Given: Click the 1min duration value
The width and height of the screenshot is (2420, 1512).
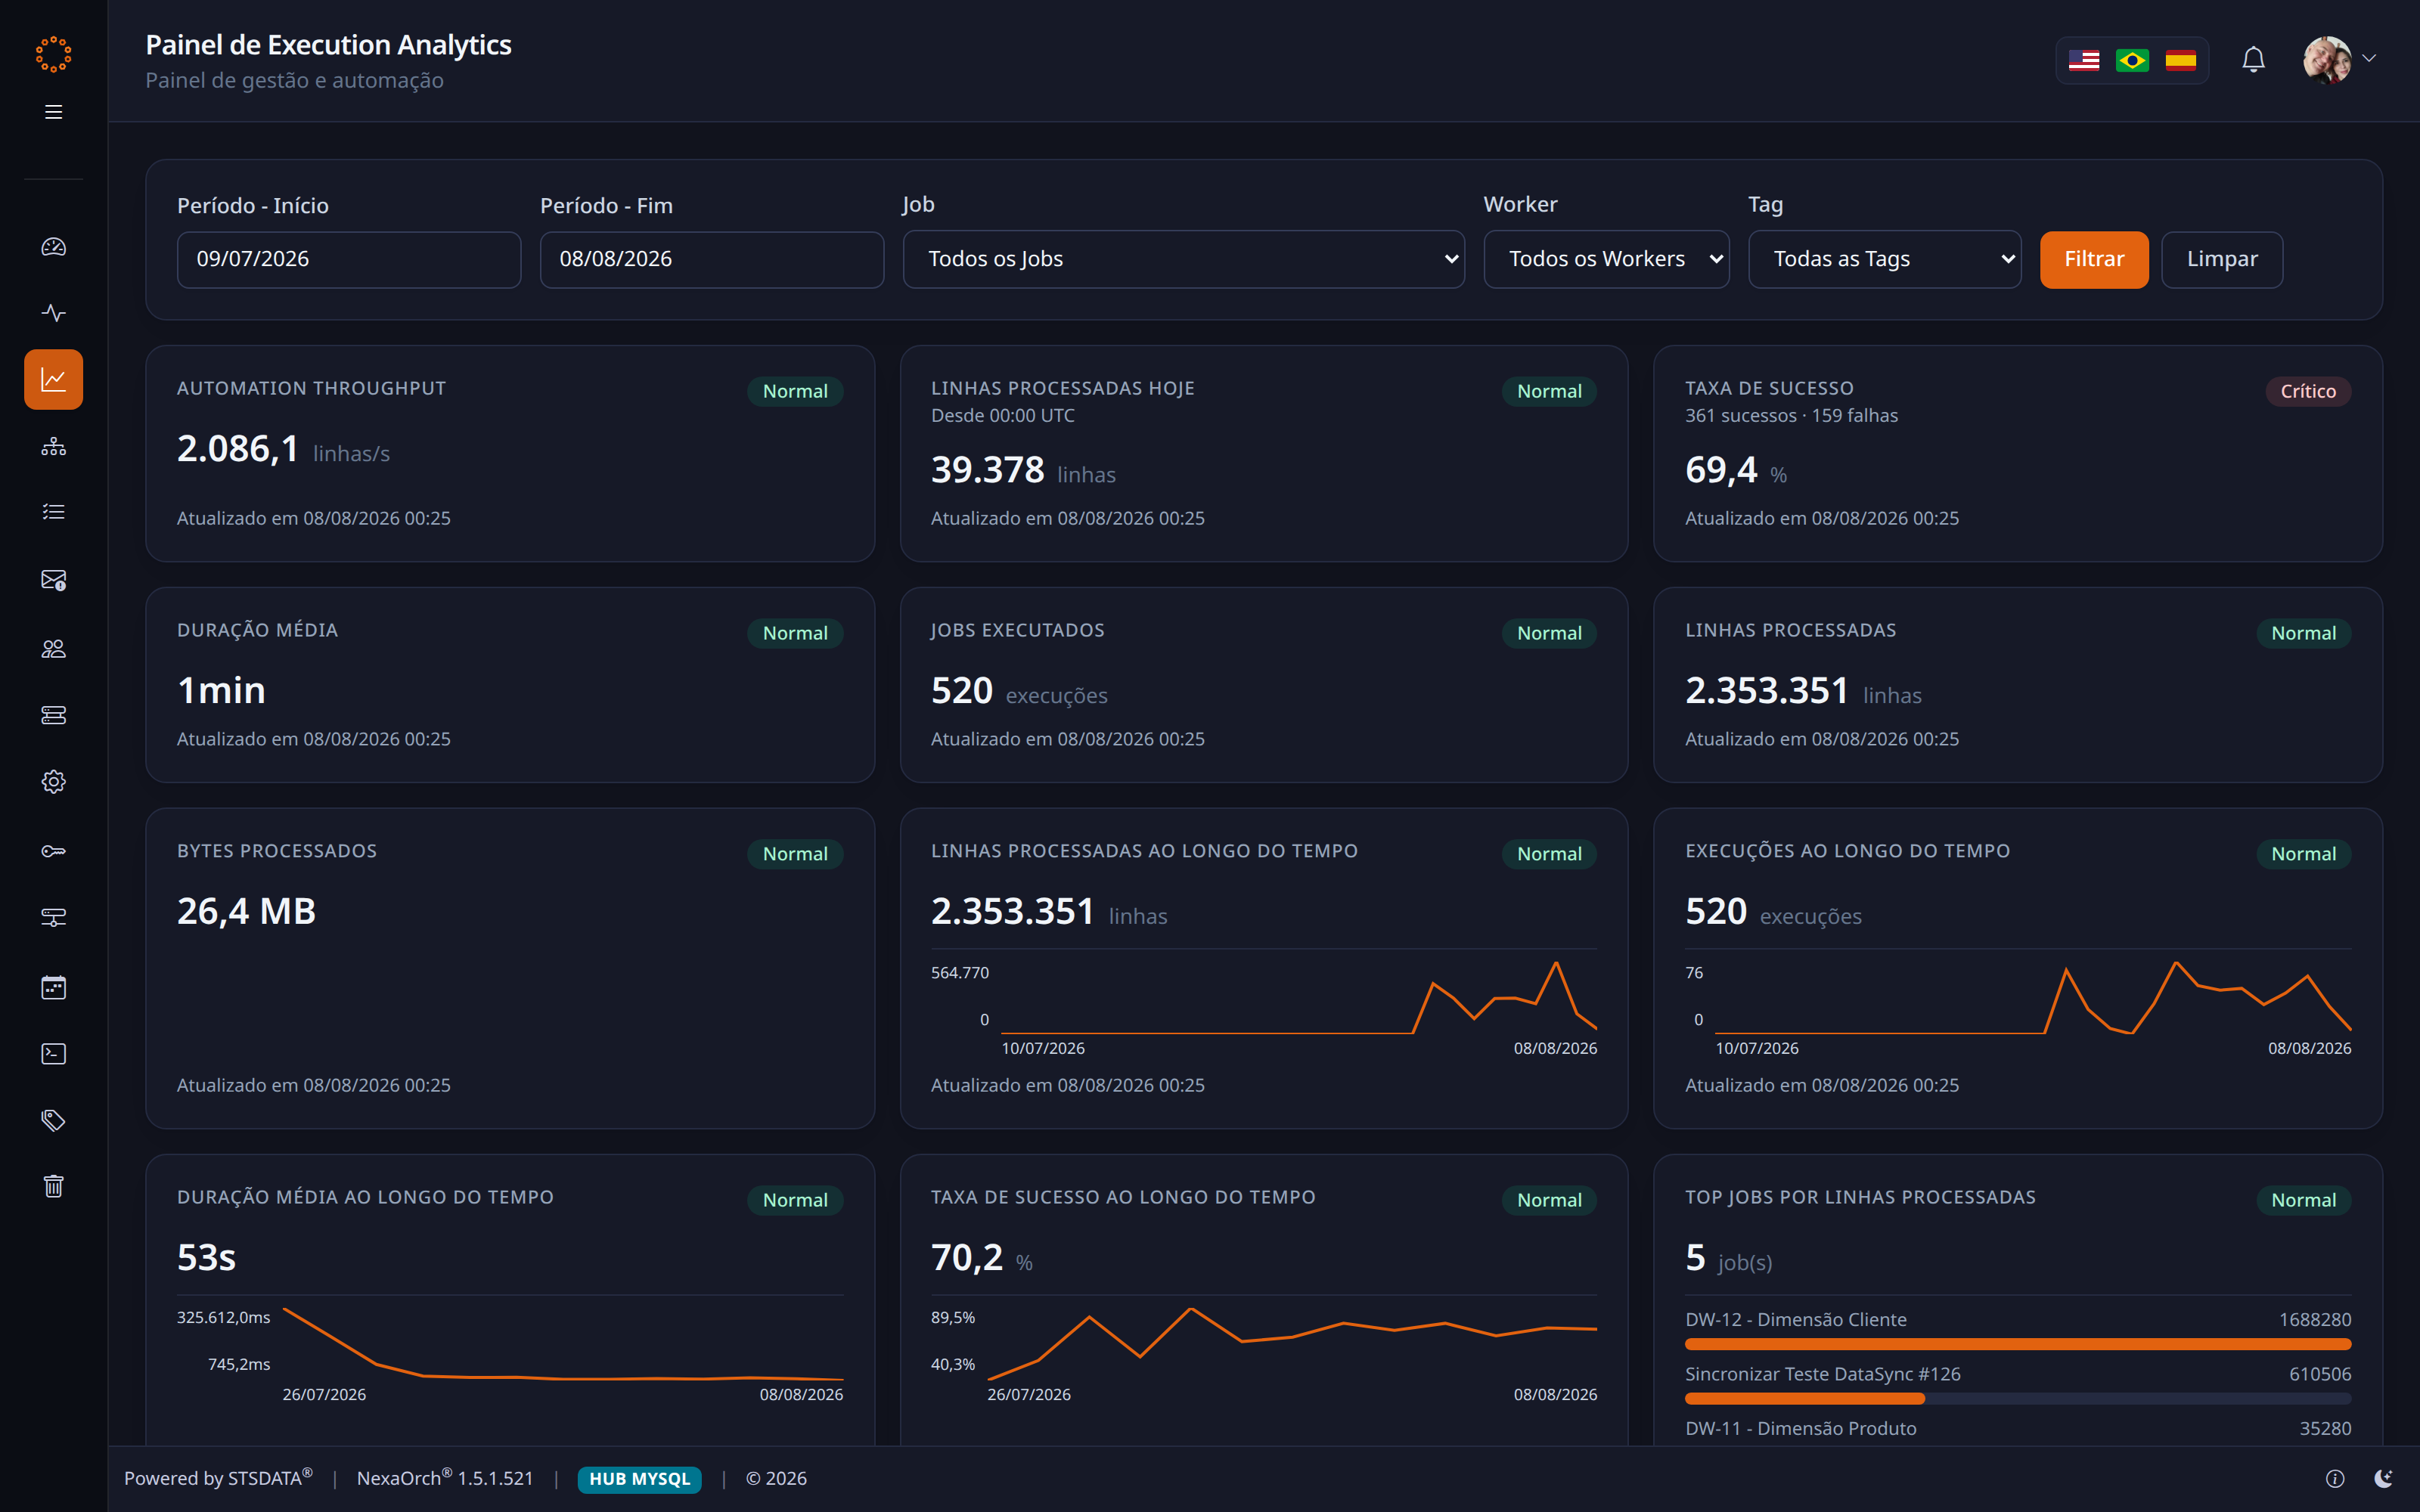Looking at the screenshot, I should (x=221, y=691).
